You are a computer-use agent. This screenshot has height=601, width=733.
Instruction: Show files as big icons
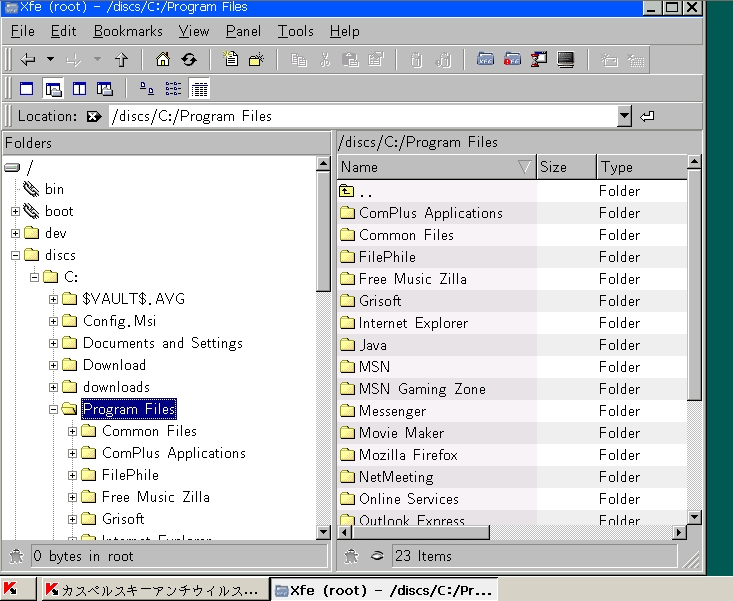147,88
